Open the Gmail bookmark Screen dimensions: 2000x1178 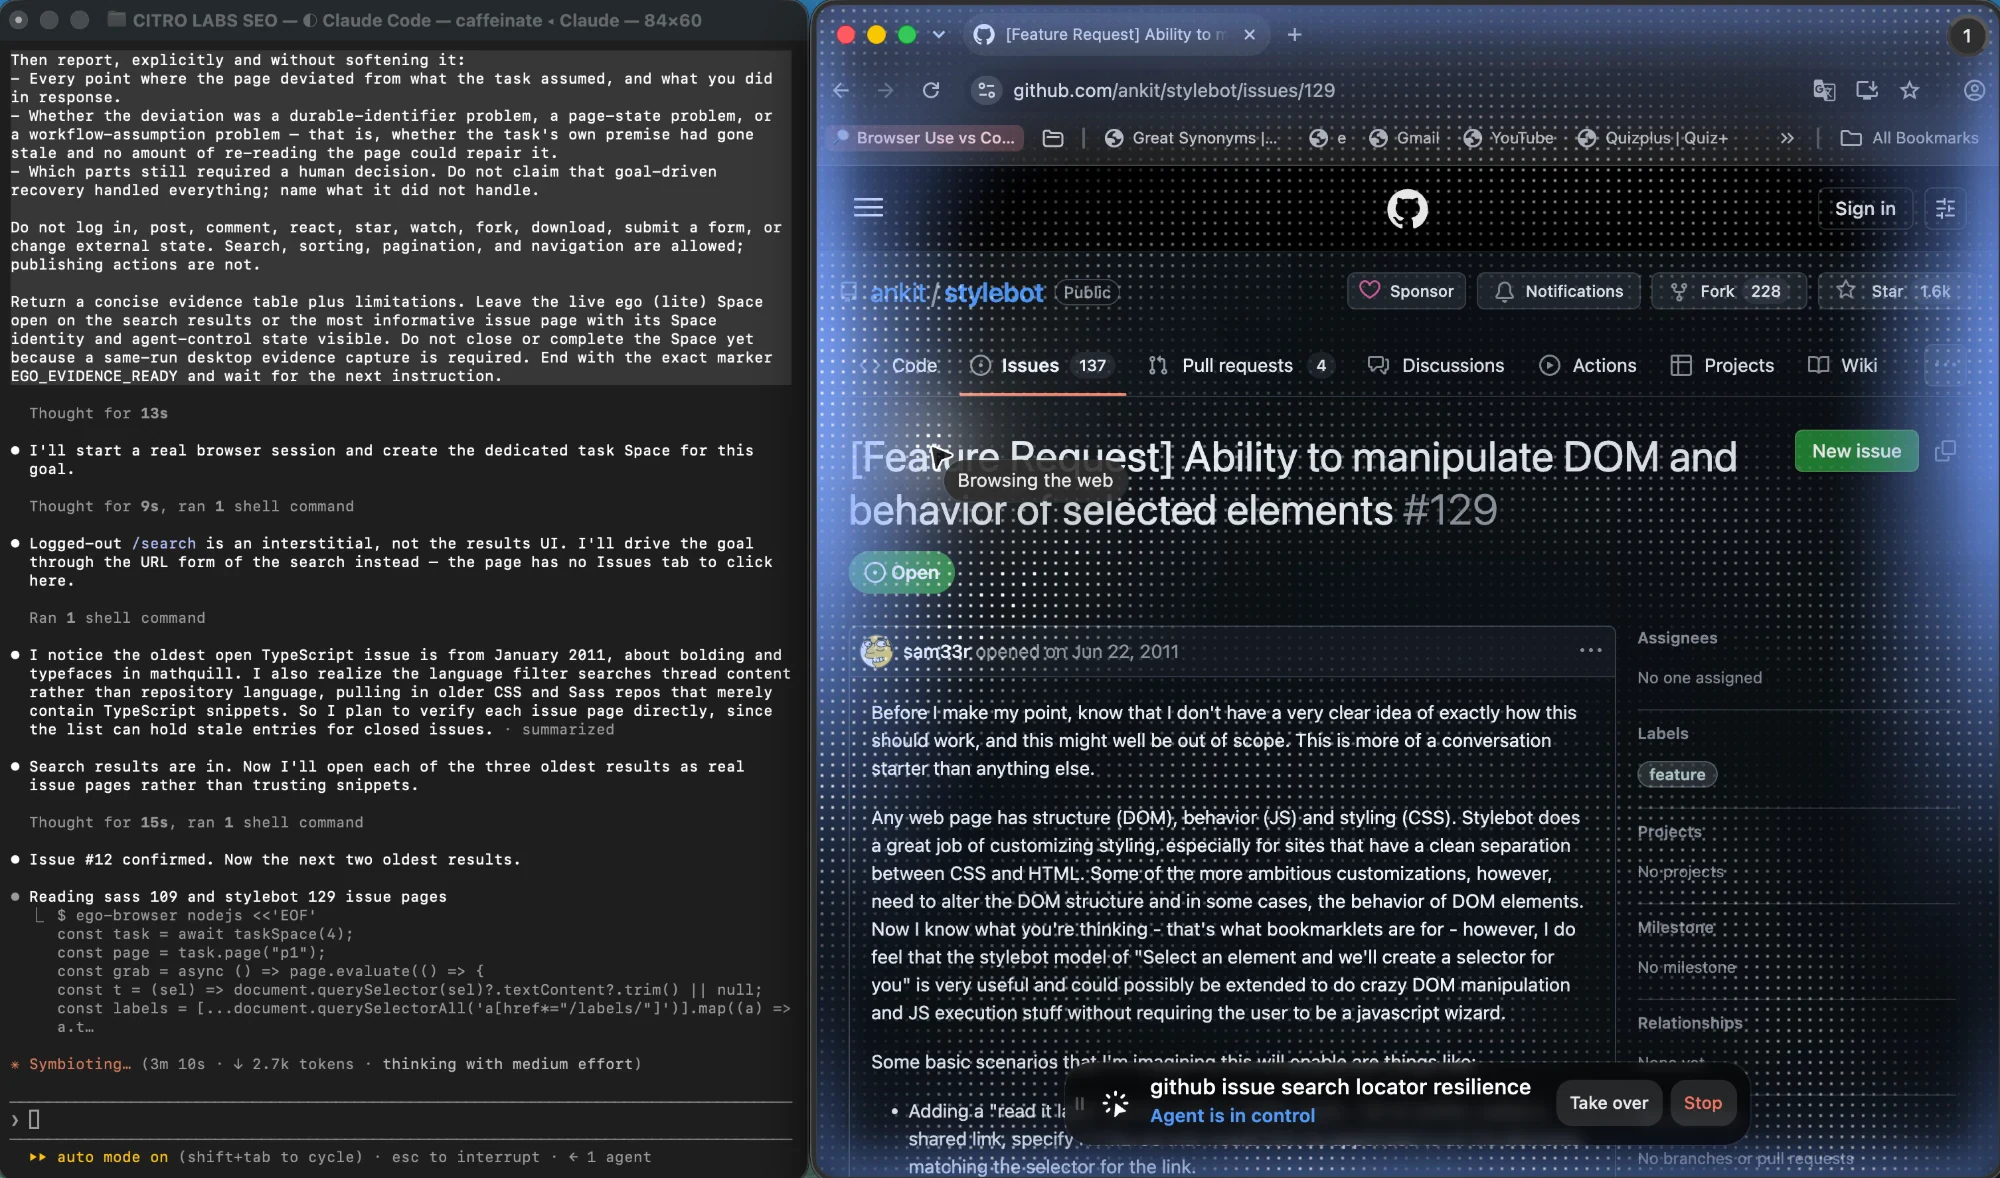point(1405,138)
